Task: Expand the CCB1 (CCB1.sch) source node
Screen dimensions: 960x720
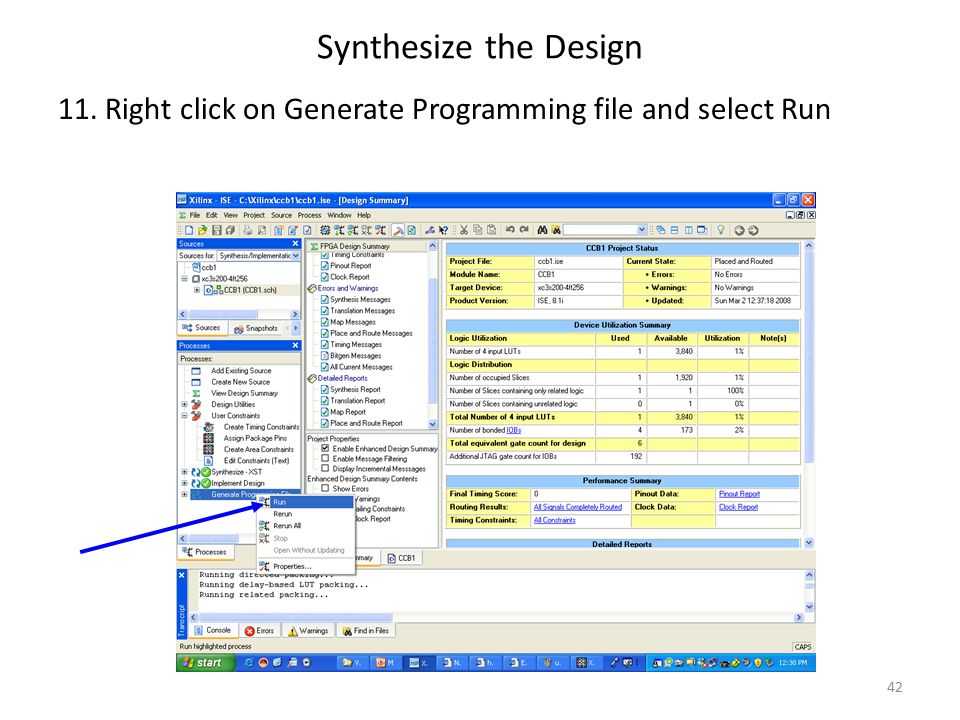Action: coord(197,290)
